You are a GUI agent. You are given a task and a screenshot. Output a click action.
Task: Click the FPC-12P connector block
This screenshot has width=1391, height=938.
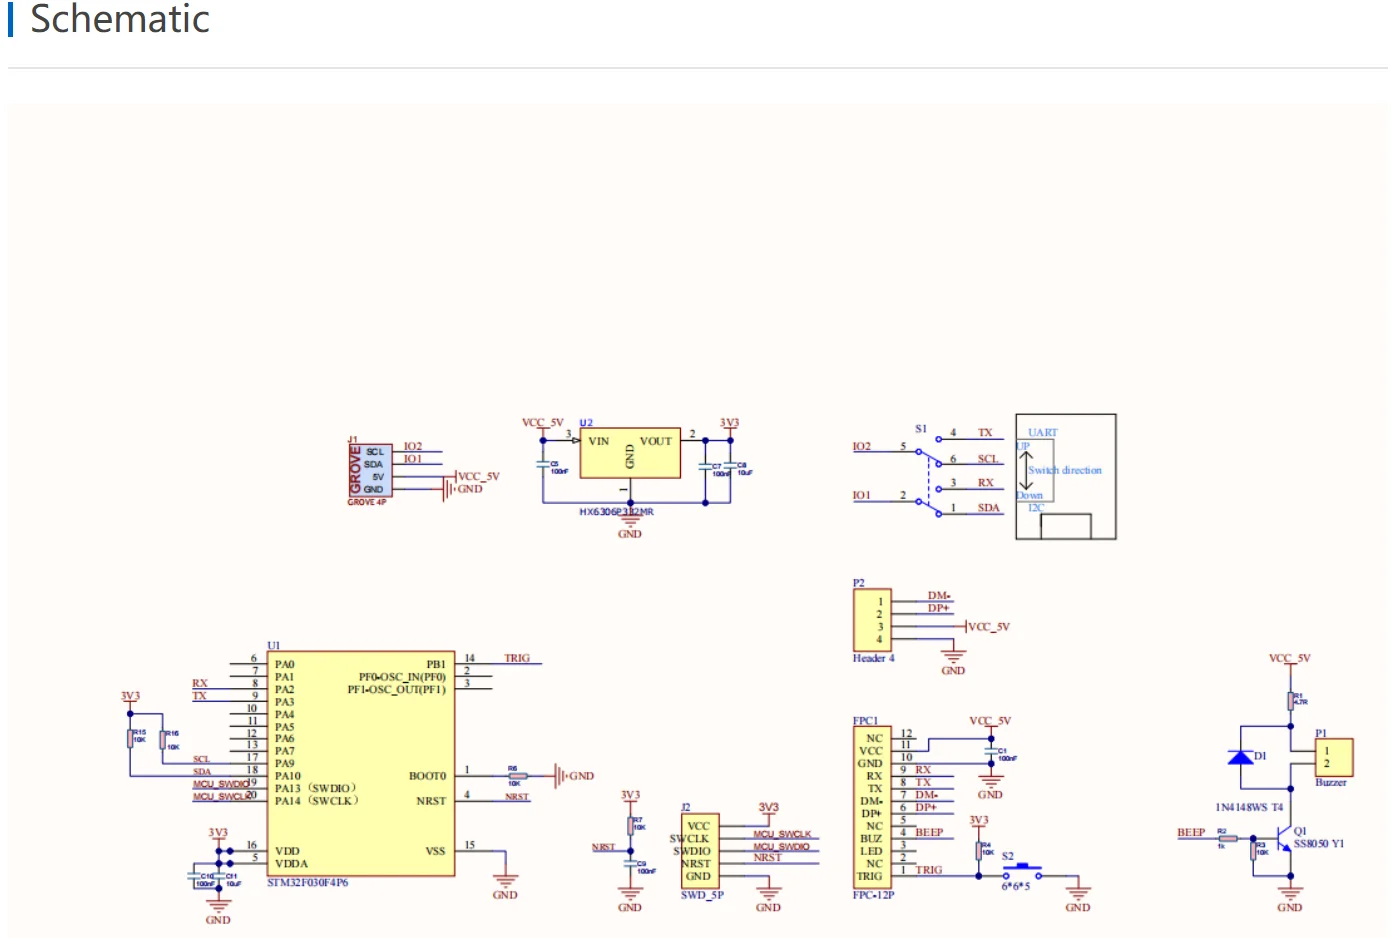872,807
